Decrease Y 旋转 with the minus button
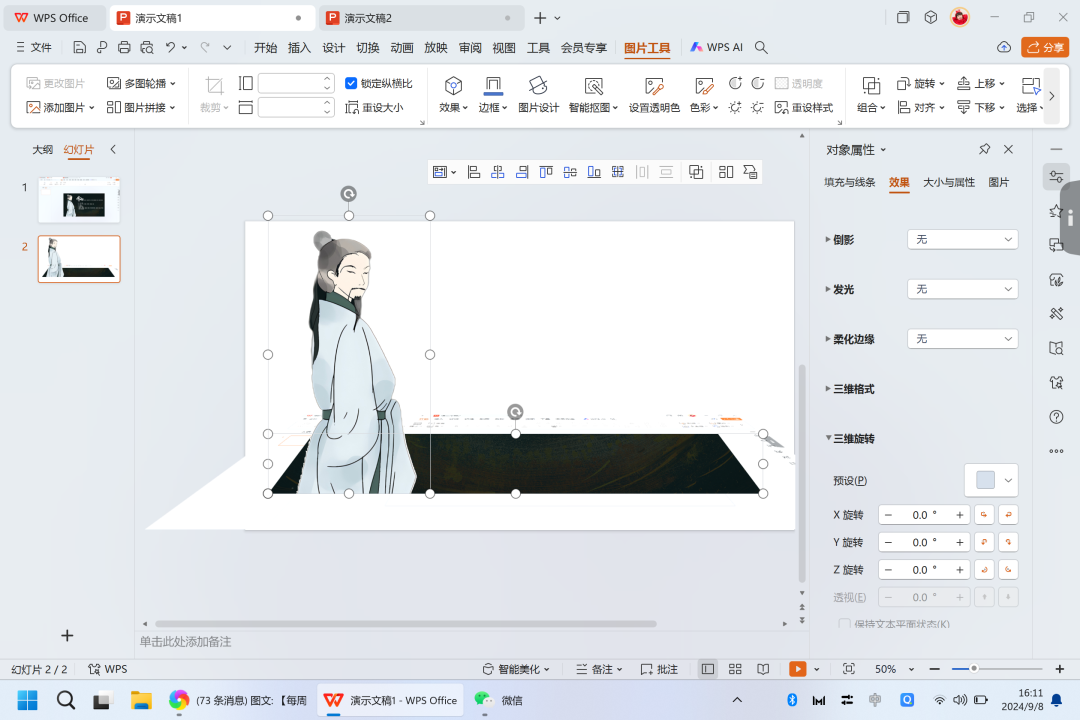Screen dimensions: 1080x720 tap(889, 542)
